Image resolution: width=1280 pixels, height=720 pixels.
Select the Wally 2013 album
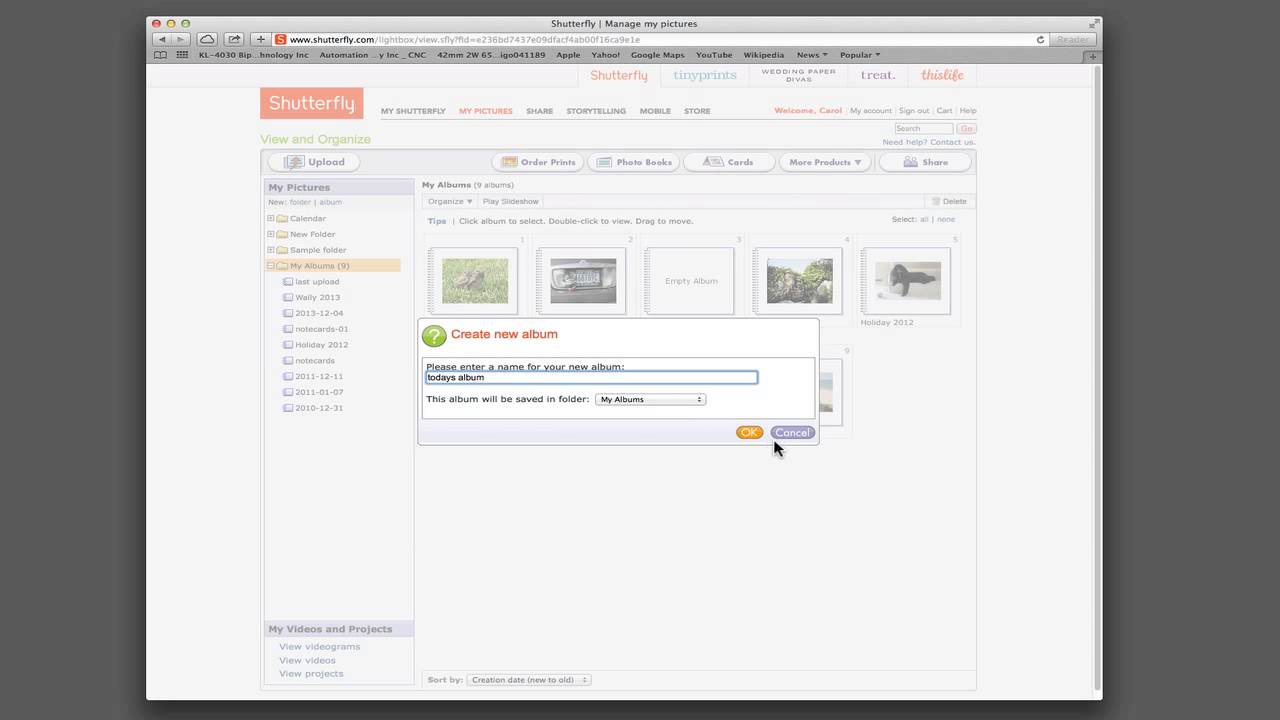(x=317, y=297)
